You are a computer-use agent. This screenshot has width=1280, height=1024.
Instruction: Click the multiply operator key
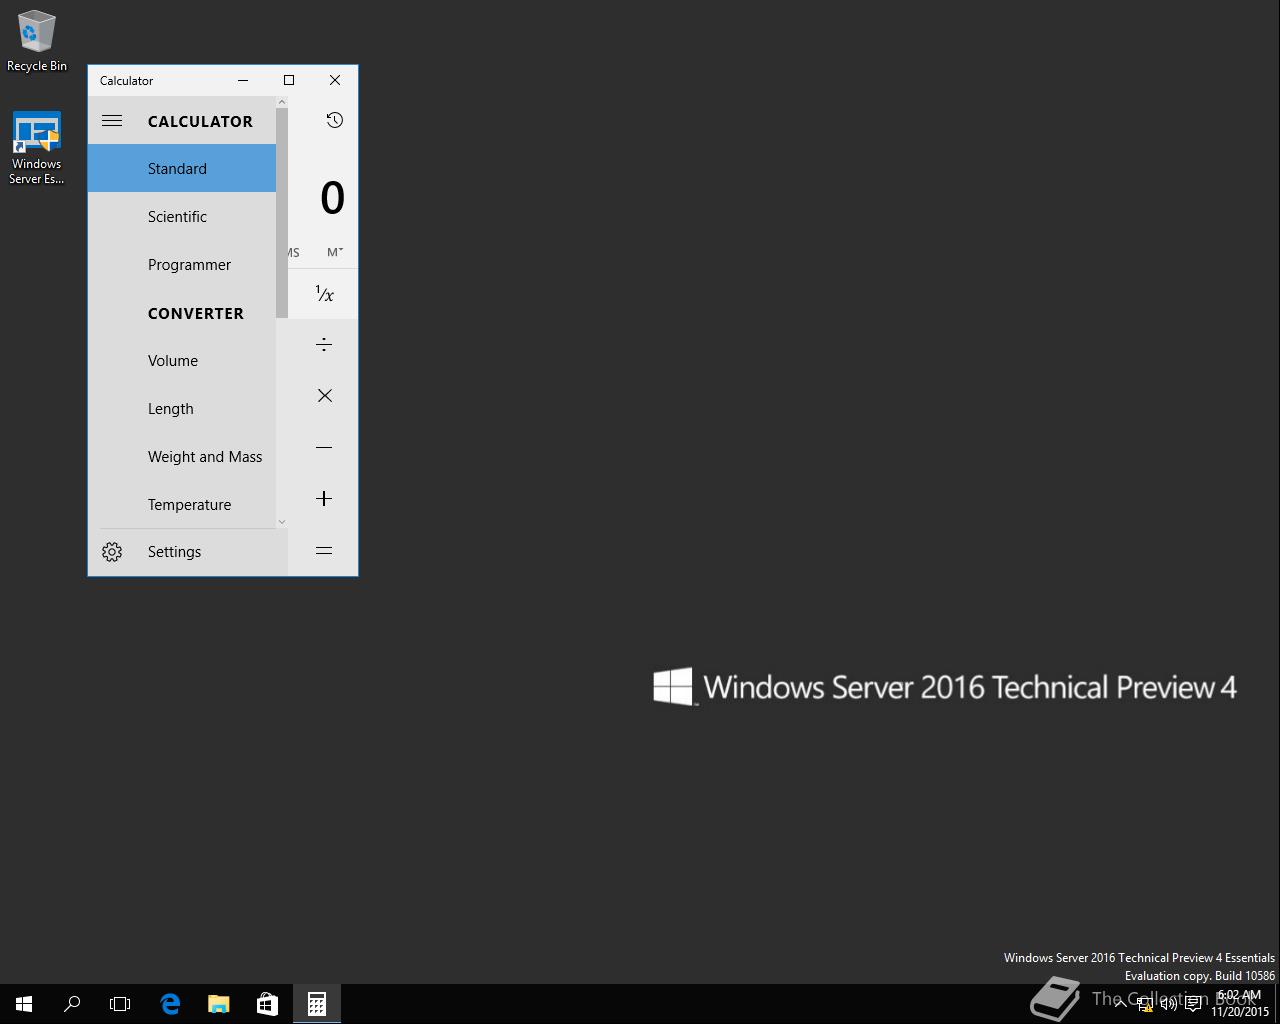(324, 396)
